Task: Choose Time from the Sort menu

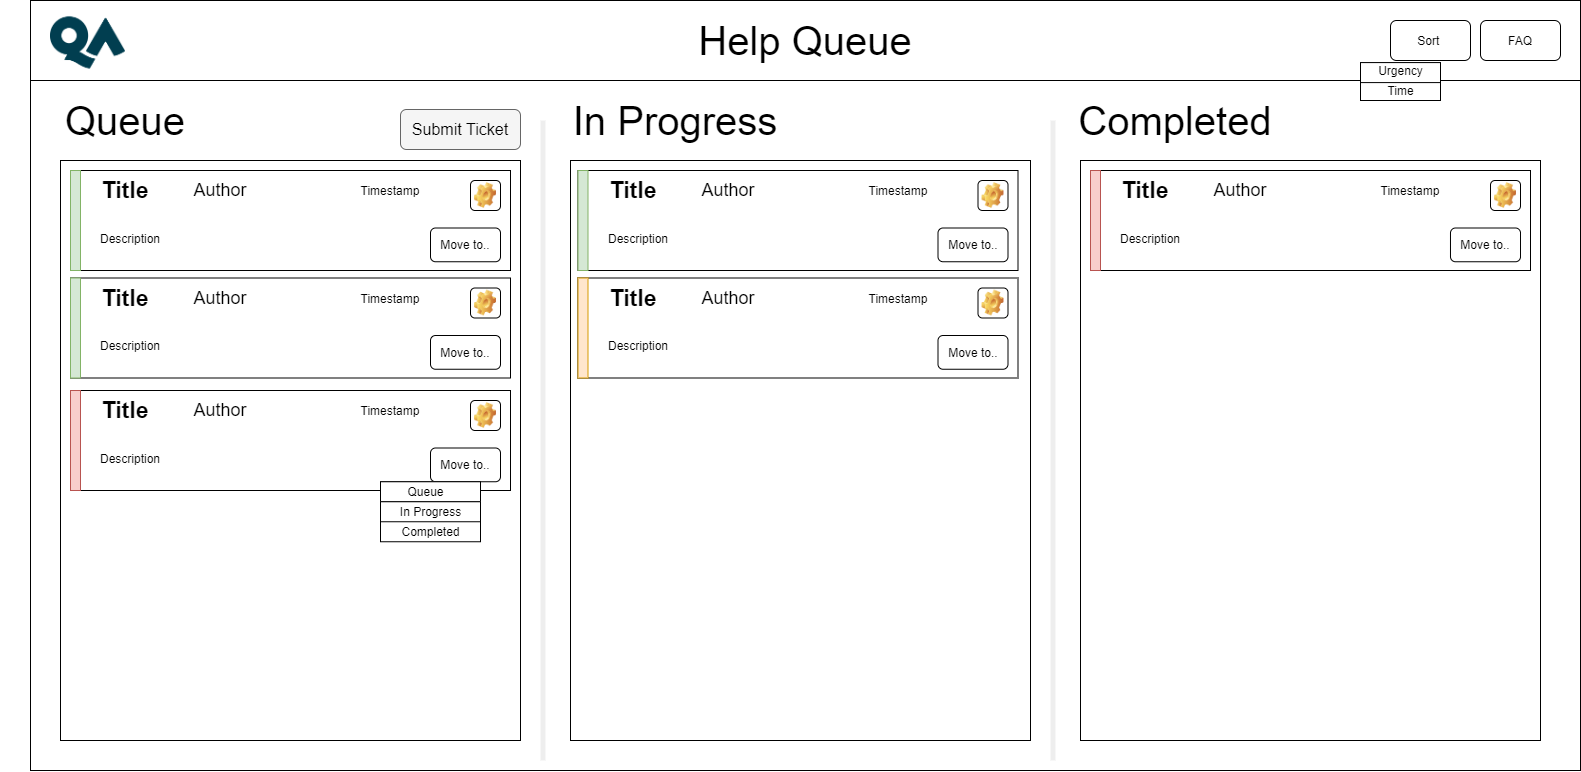Action: [1400, 91]
